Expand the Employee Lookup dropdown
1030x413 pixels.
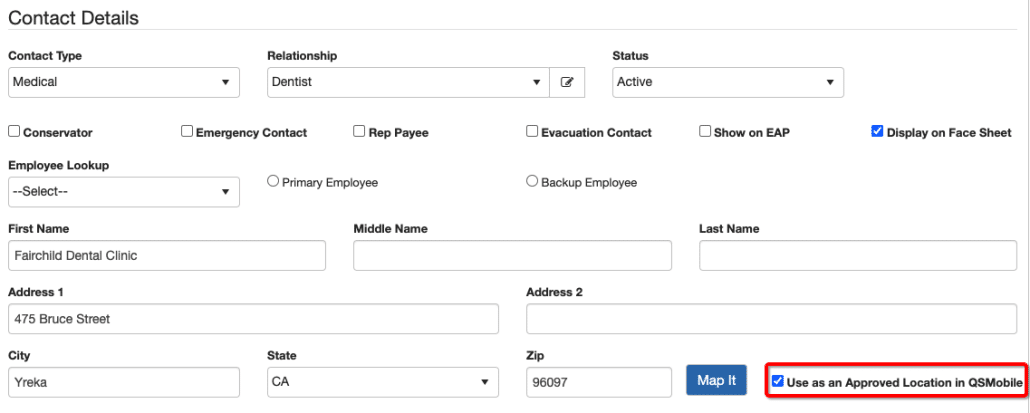[124, 191]
